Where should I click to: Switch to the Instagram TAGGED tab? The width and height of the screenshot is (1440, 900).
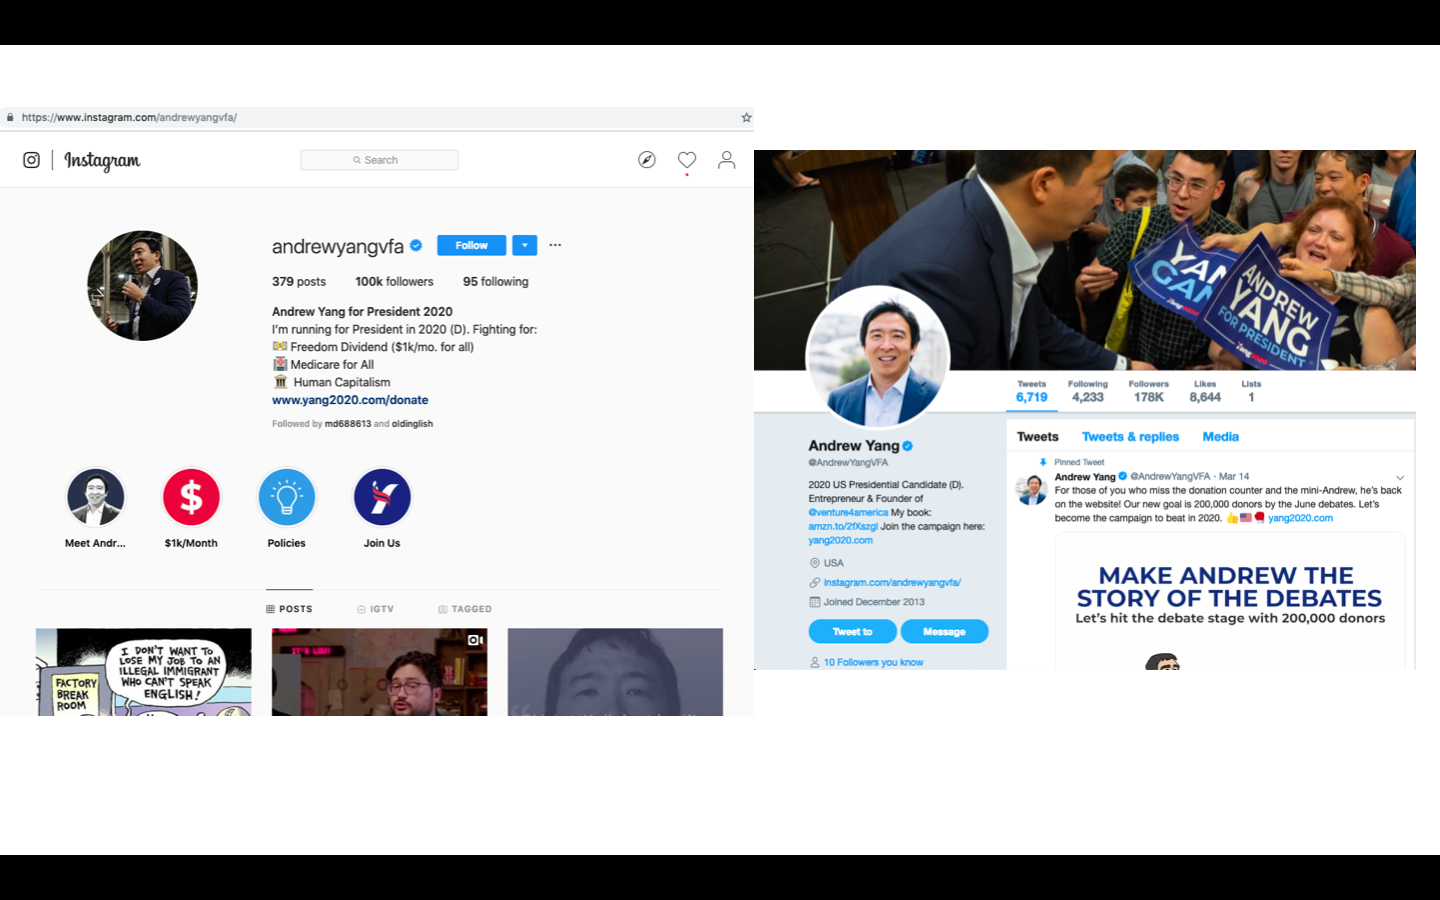(465, 609)
